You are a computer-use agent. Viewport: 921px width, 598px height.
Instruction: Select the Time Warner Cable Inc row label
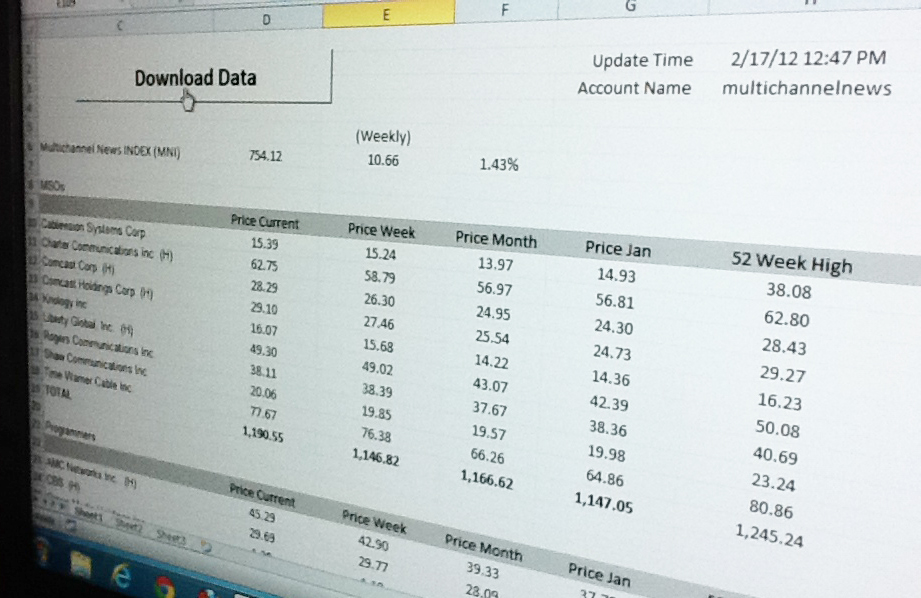click(87, 381)
